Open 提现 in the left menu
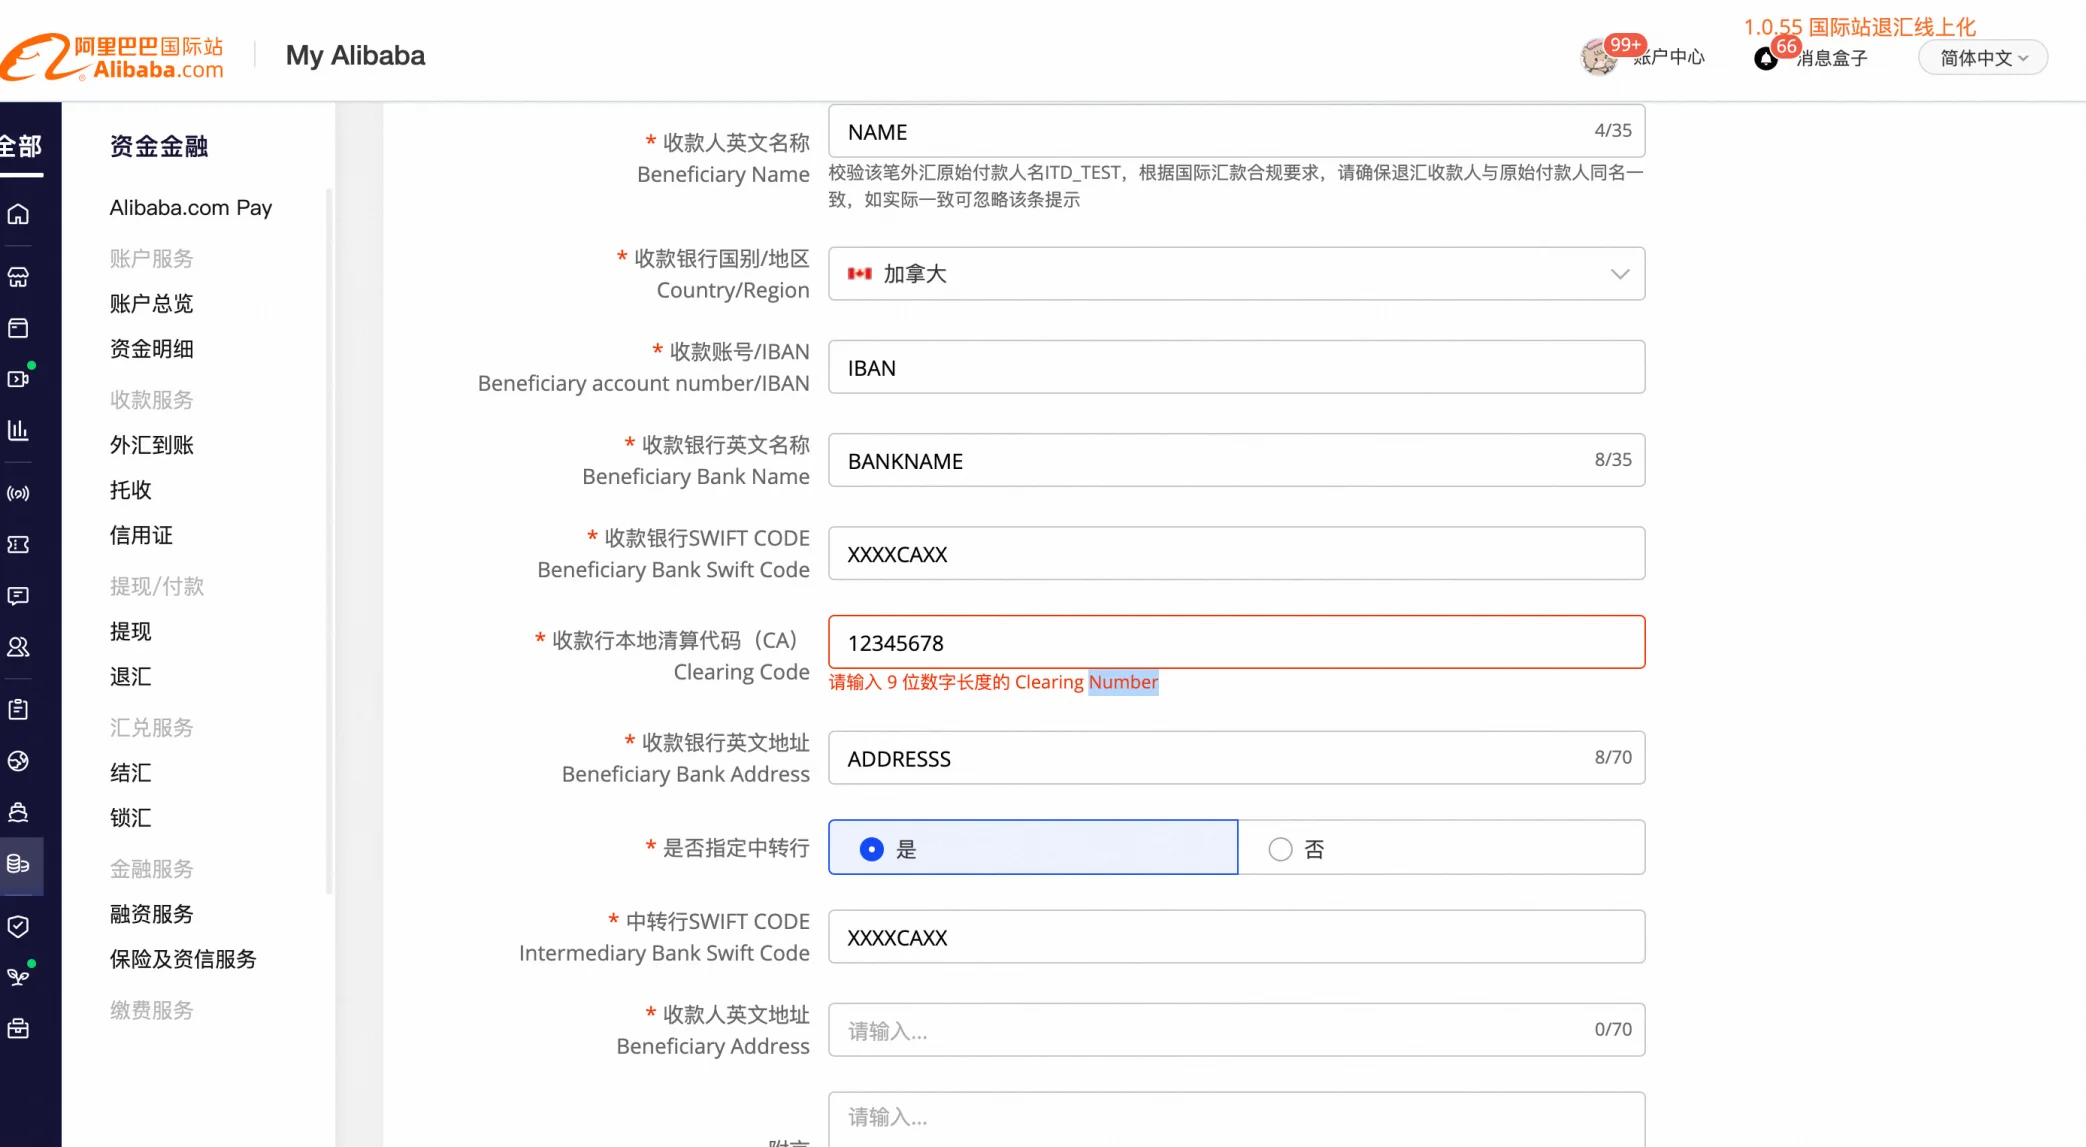 pyautogui.click(x=131, y=632)
